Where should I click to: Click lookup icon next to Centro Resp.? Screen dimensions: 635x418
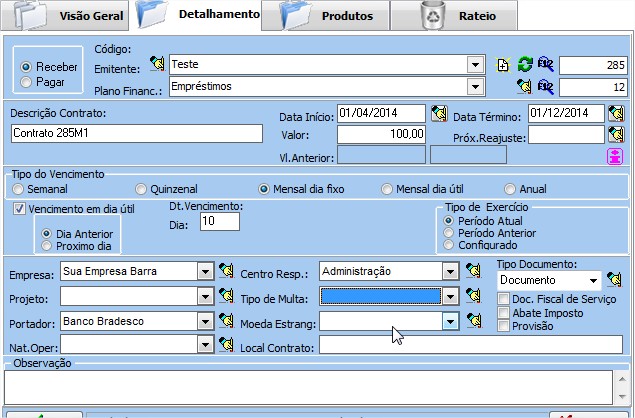click(475, 271)
